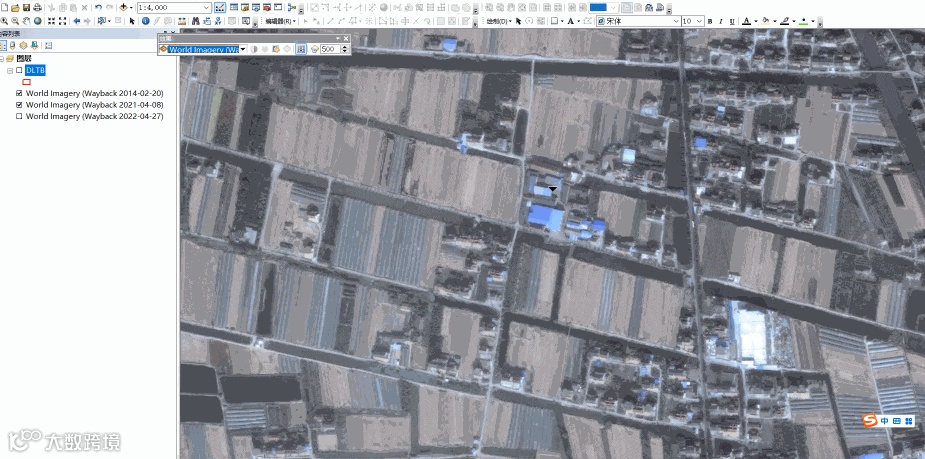Select World Imagery (Wayback 2022-04-27) label

[94, 116]
